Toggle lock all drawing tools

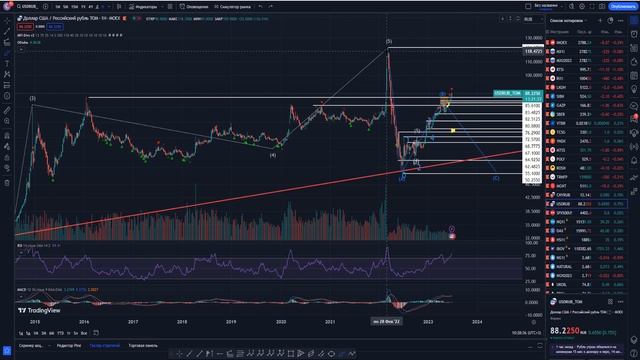coord(7,157)
